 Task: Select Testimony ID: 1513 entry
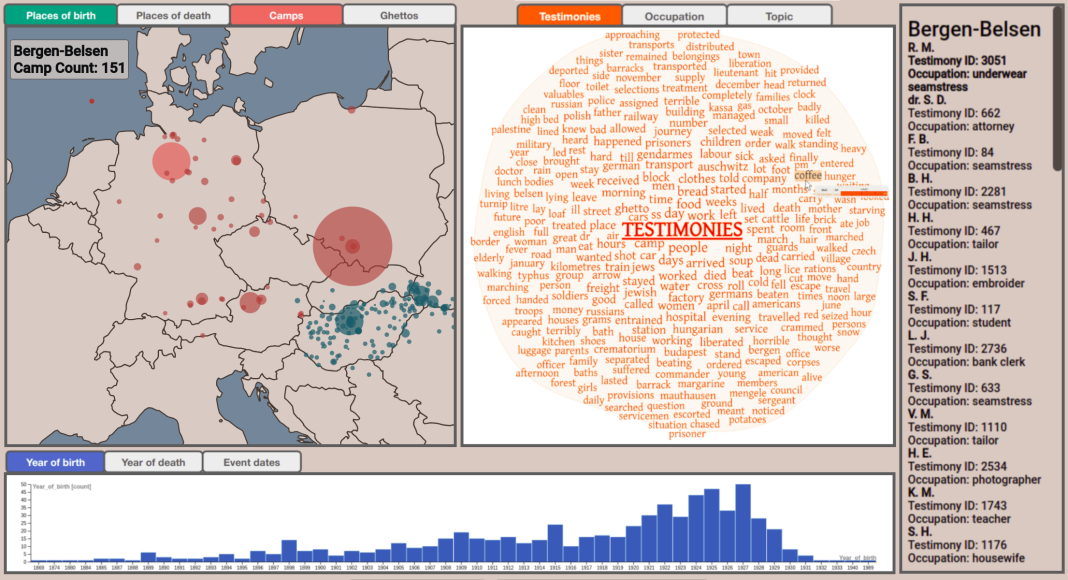coord(956,270)
